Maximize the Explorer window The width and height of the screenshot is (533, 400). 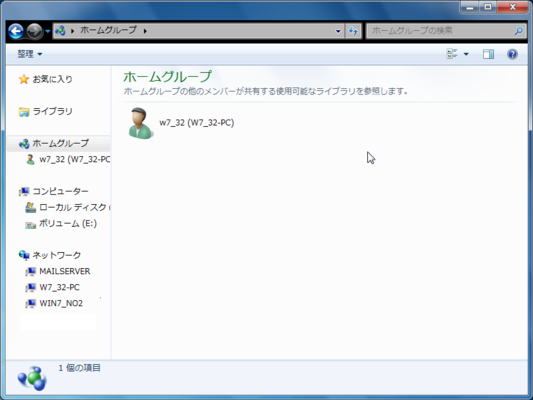(488, 7)
